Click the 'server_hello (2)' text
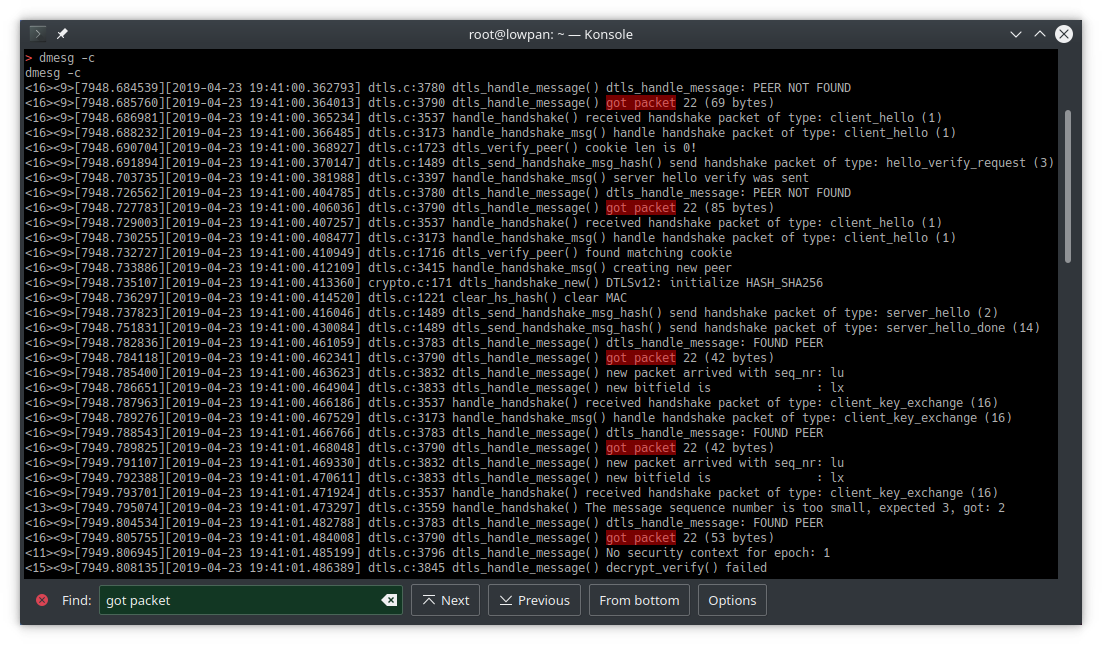The width and height of the screenshot is (1102, 645). coord(942,313)
